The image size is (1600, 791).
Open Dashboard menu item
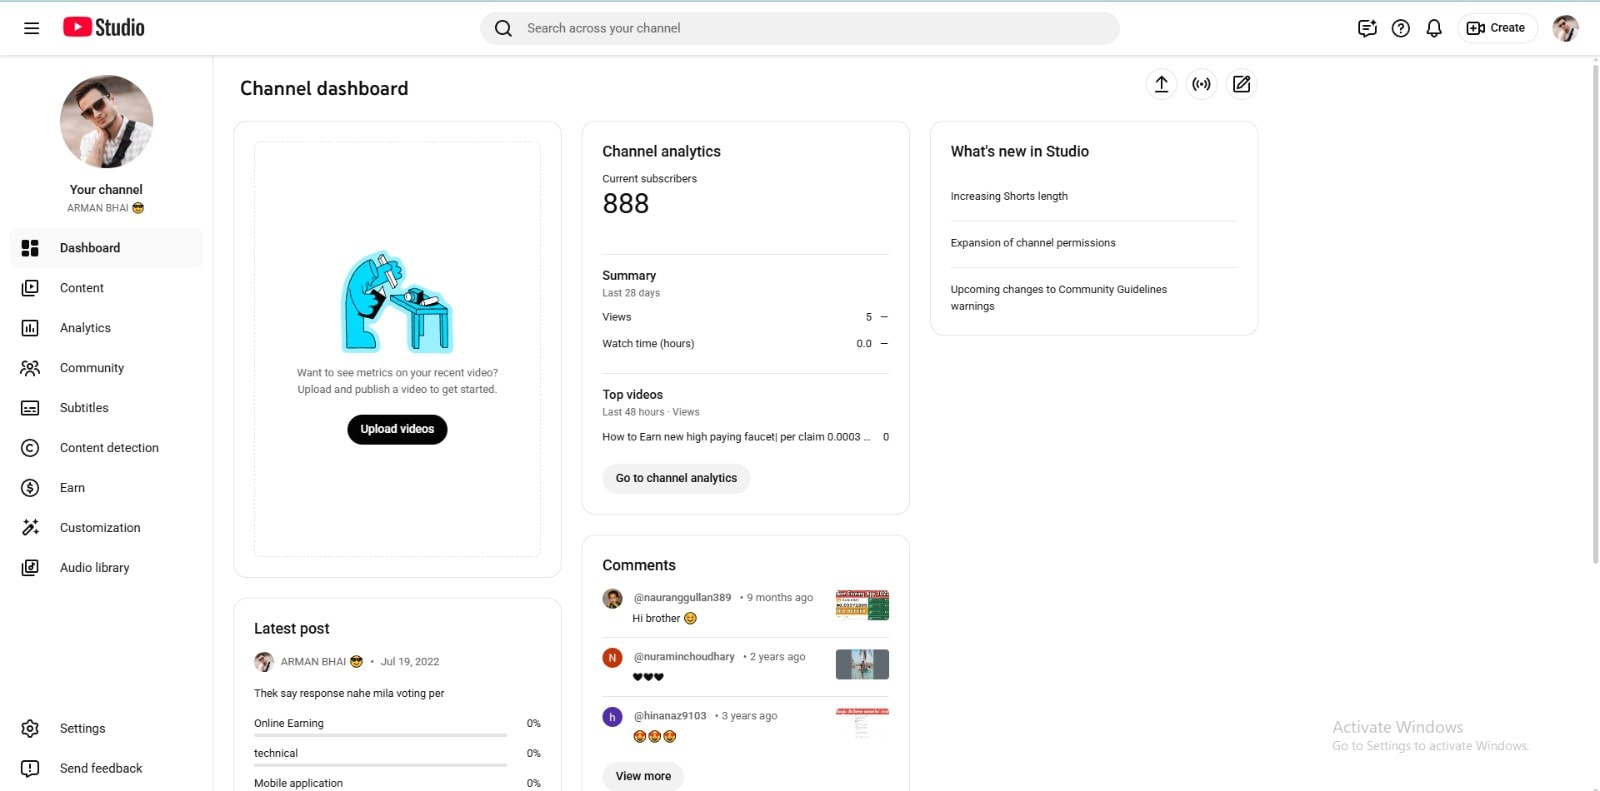pos(106,248)
